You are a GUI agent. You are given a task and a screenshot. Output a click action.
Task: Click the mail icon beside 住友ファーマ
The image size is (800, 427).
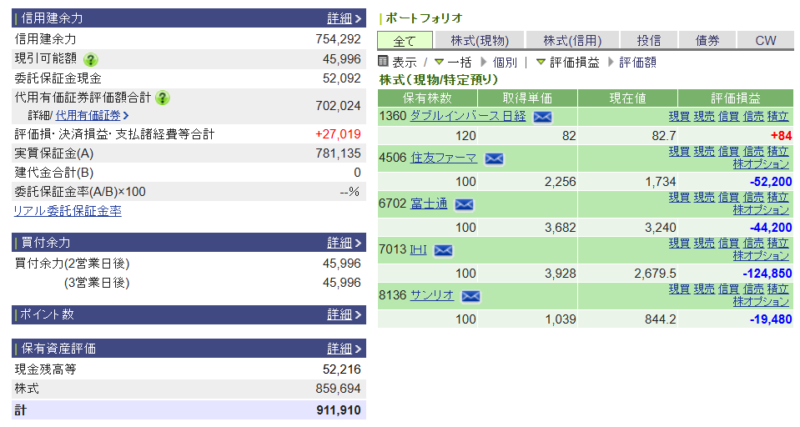(x=494, y=159)
